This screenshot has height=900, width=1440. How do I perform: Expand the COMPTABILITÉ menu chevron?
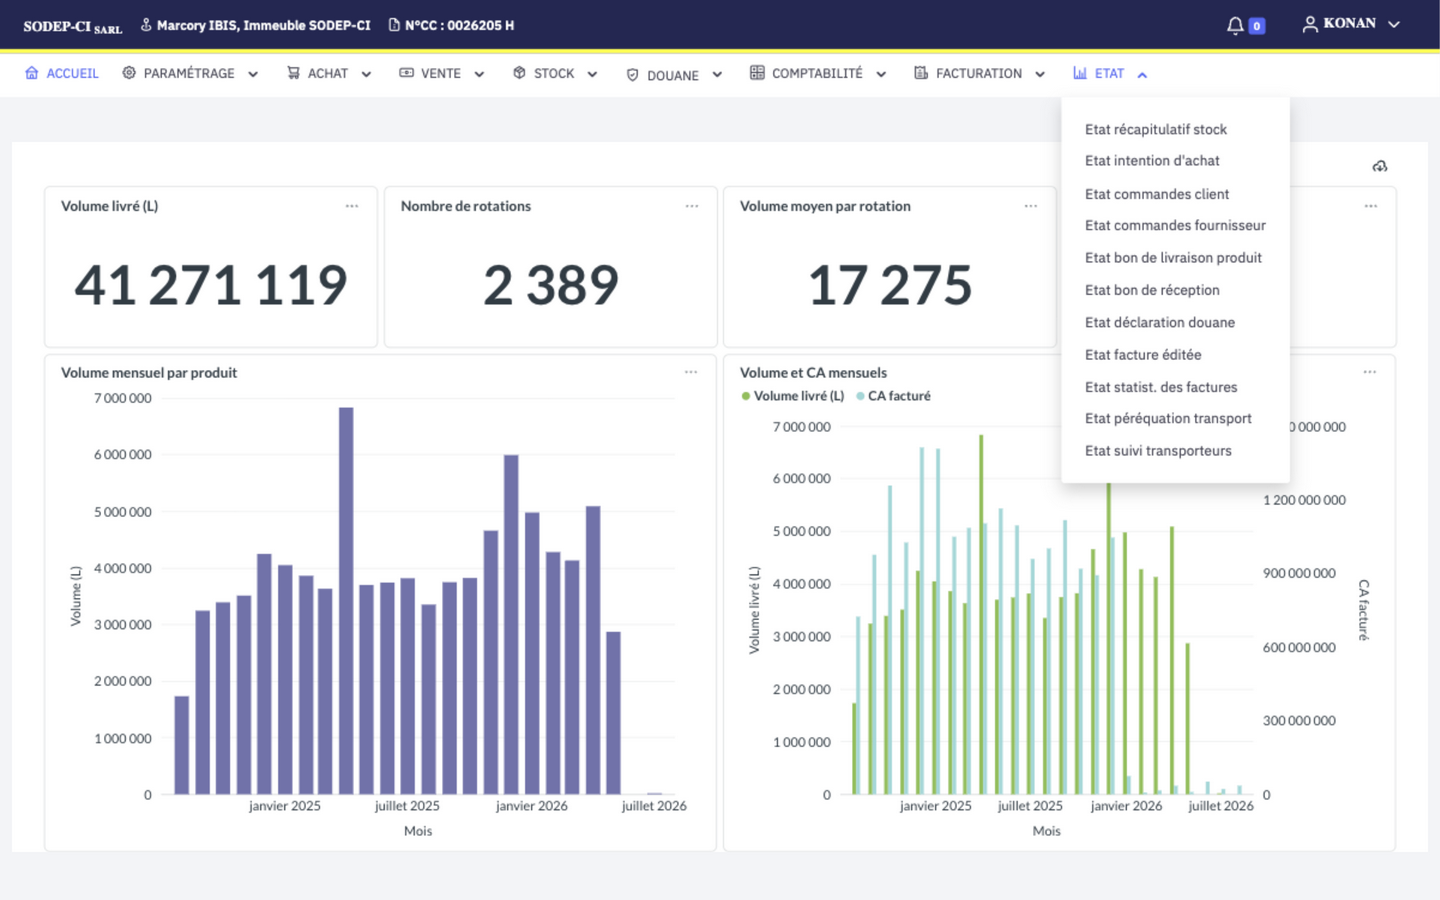[x=881, y=74]
